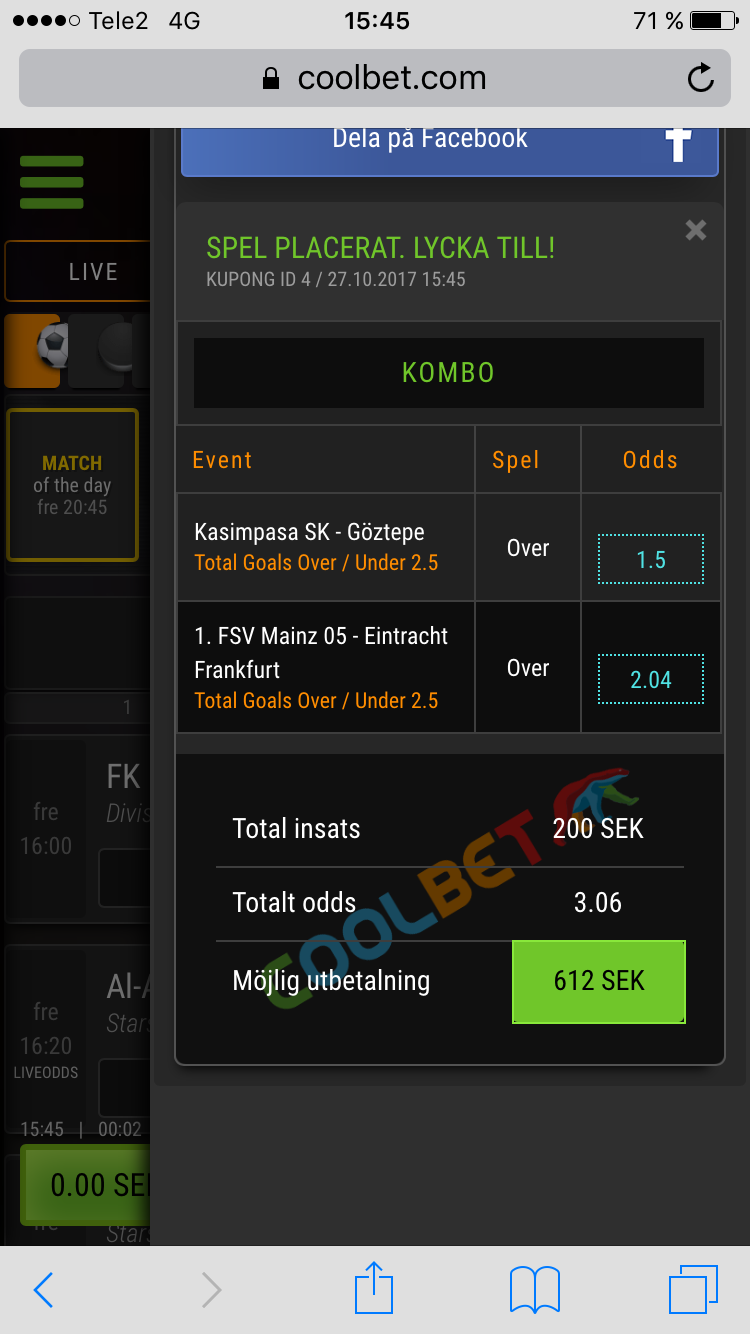Viewport: 750px width, 1334px height.
Task: Tap the coolbet.com address bar
Action: point(375,78)
